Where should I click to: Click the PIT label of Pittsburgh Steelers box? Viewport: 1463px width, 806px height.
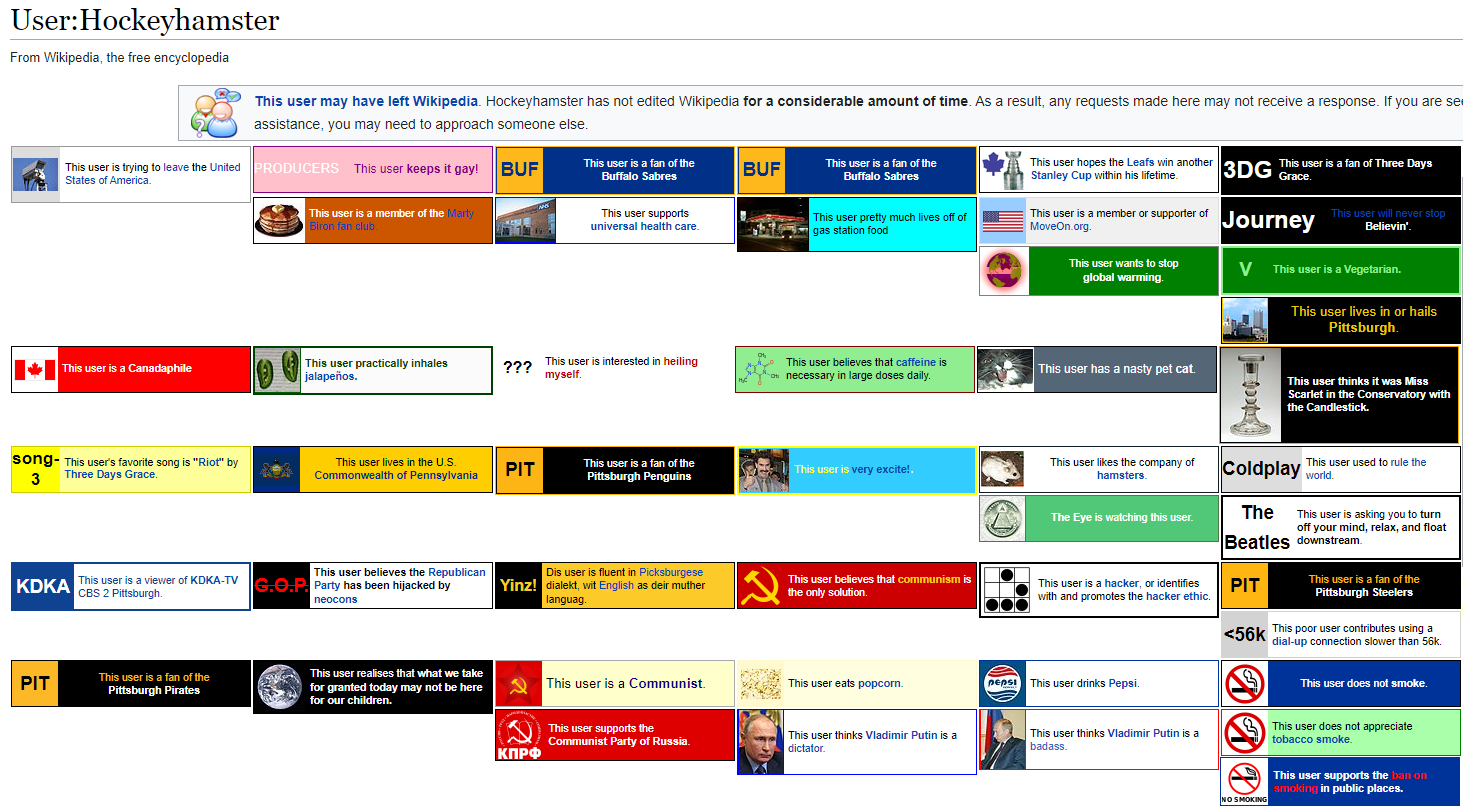pos(1245,585)
